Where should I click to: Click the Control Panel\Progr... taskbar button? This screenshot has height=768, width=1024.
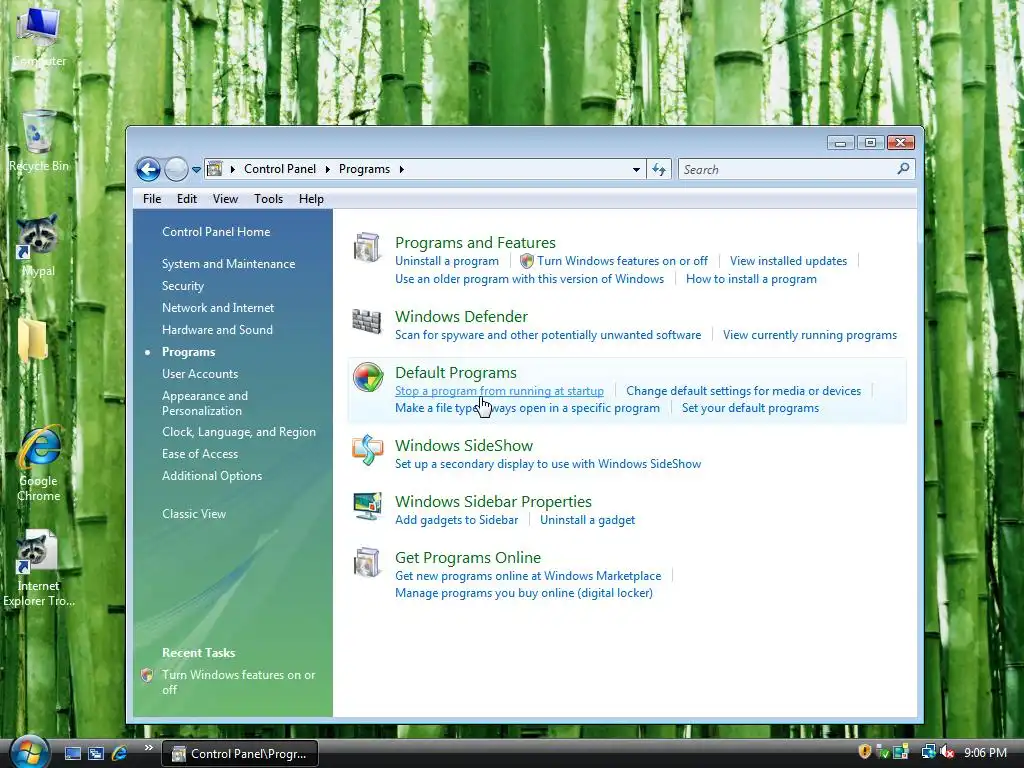(239, 754)
